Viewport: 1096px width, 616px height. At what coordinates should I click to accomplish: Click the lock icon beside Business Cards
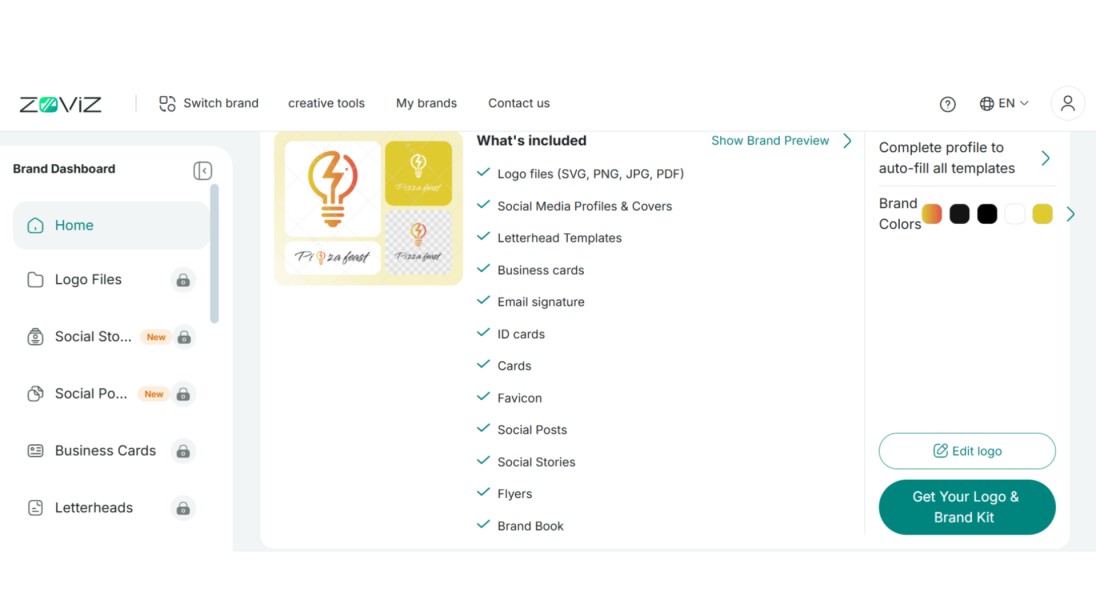coord(183,452)
